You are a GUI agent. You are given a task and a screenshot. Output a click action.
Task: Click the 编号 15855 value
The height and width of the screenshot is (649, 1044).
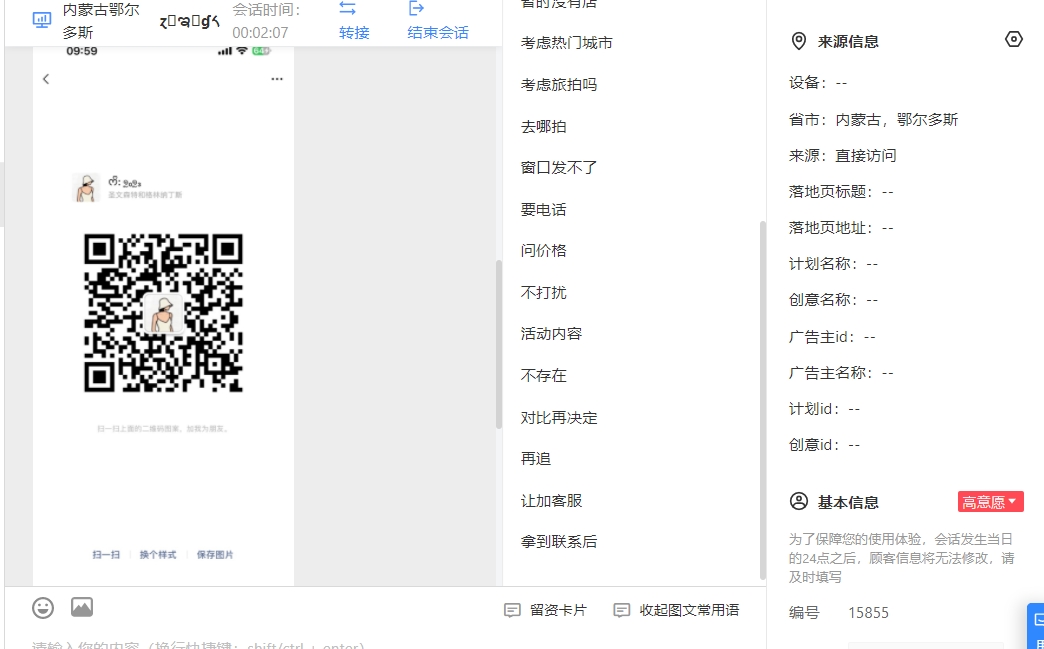(868, 612)
